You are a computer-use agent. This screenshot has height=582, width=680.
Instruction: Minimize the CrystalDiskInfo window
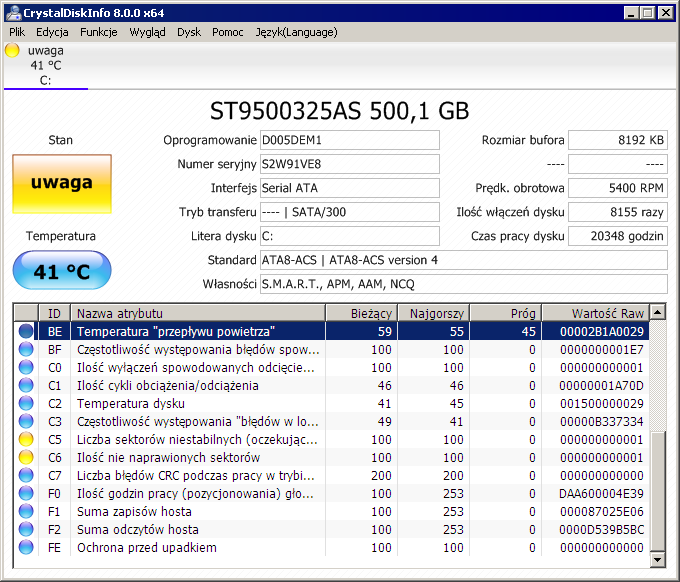tap(631, 13)
